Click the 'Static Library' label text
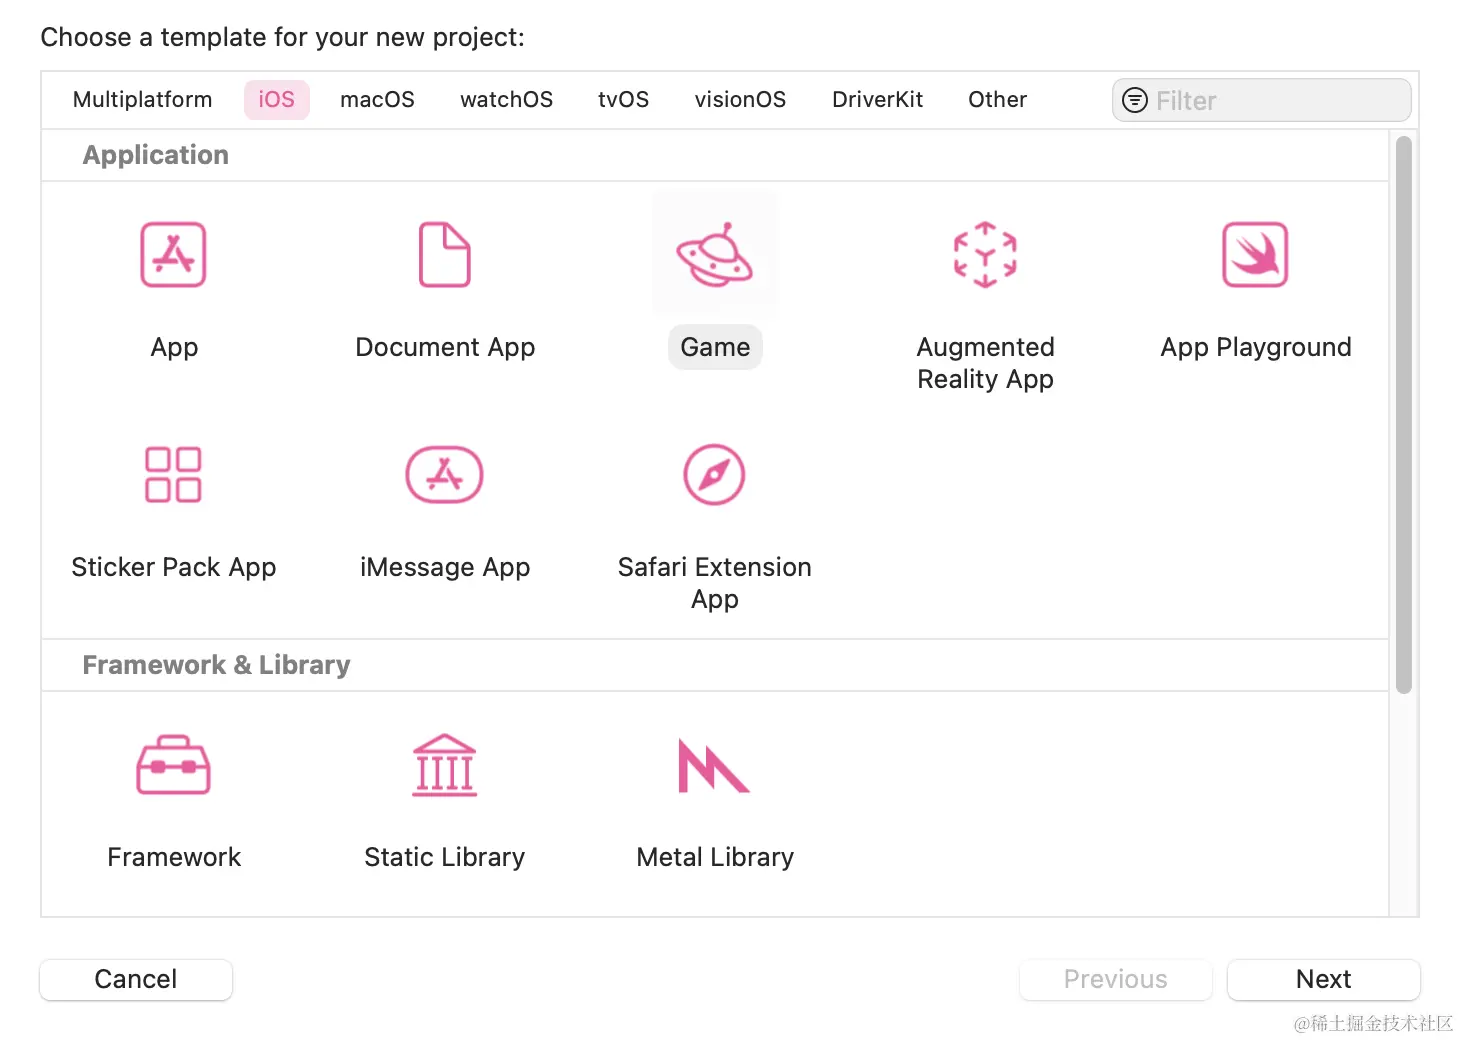1460x1040 pixels. 444,857
